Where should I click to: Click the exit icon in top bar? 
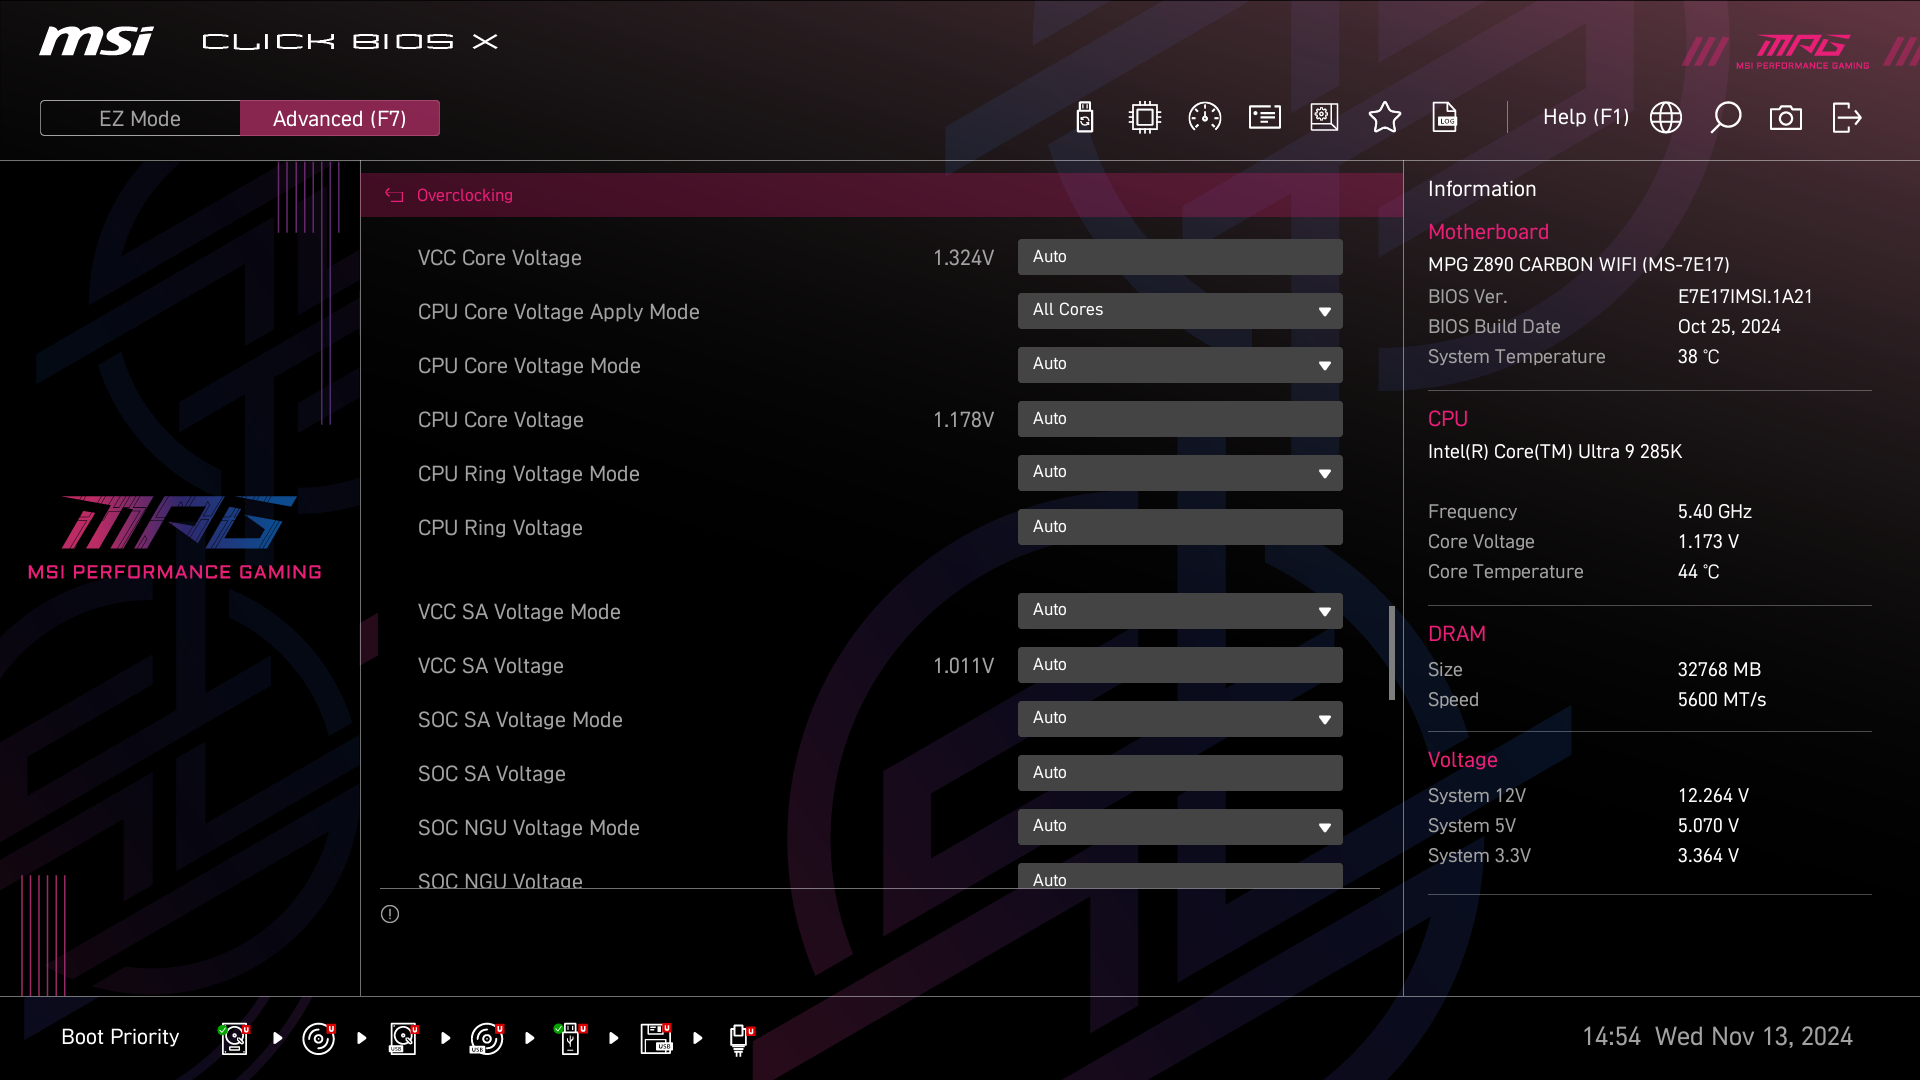(x=1846, y=118)
